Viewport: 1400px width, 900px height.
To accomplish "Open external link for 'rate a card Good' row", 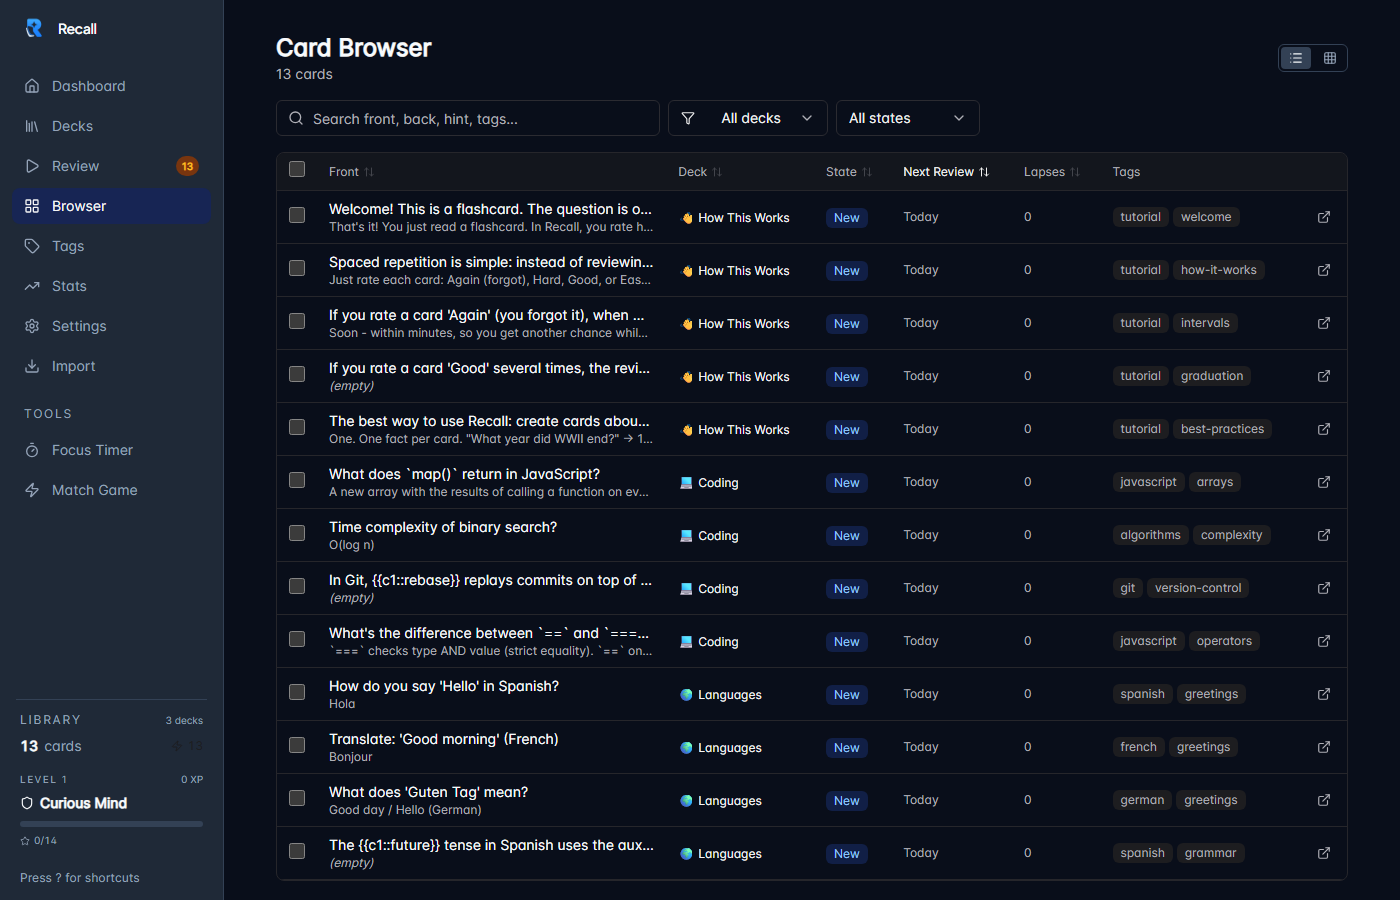I will point(1324,376).
